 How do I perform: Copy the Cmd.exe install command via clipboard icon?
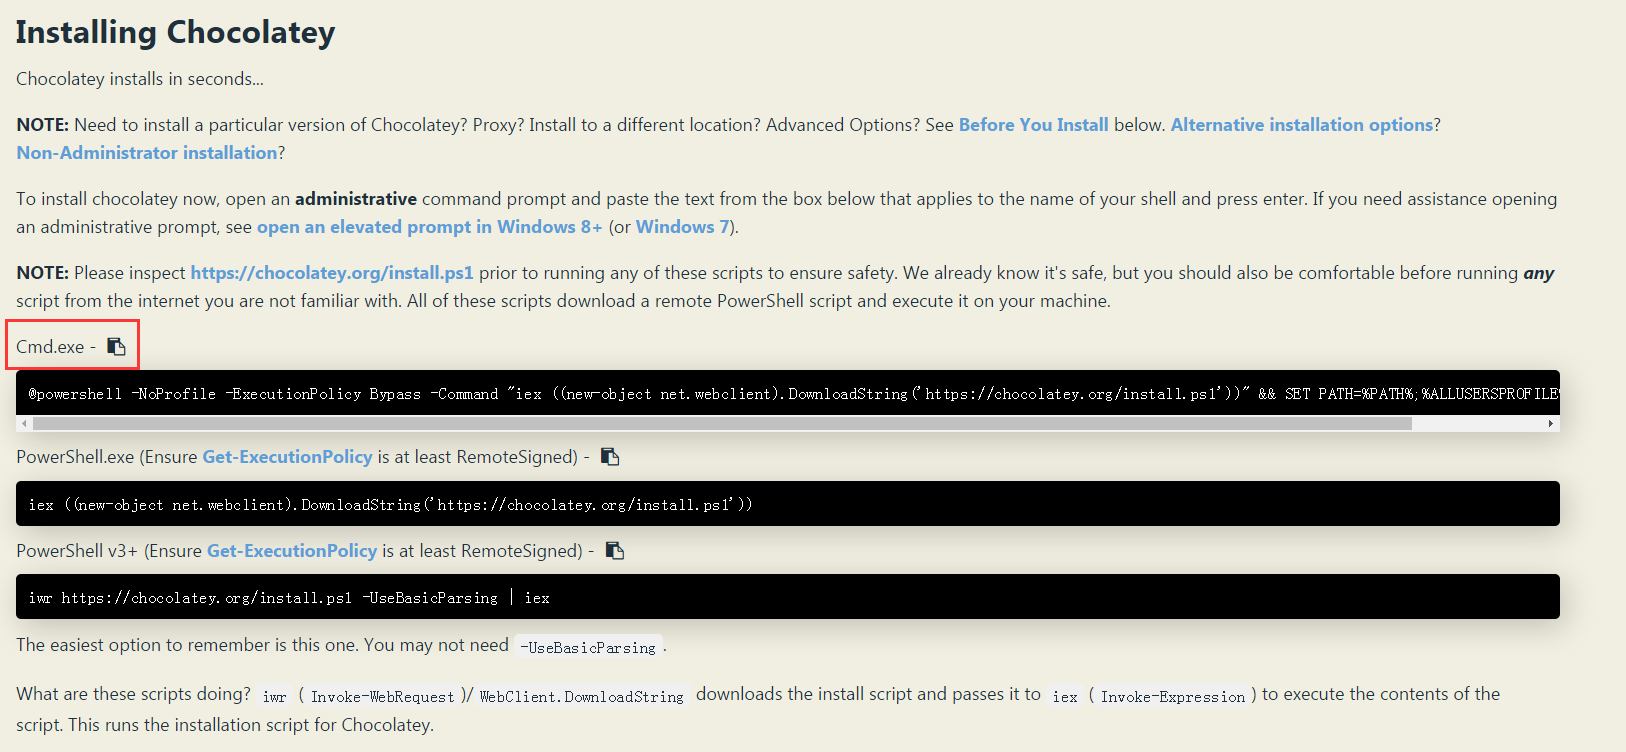coord(116,347)
